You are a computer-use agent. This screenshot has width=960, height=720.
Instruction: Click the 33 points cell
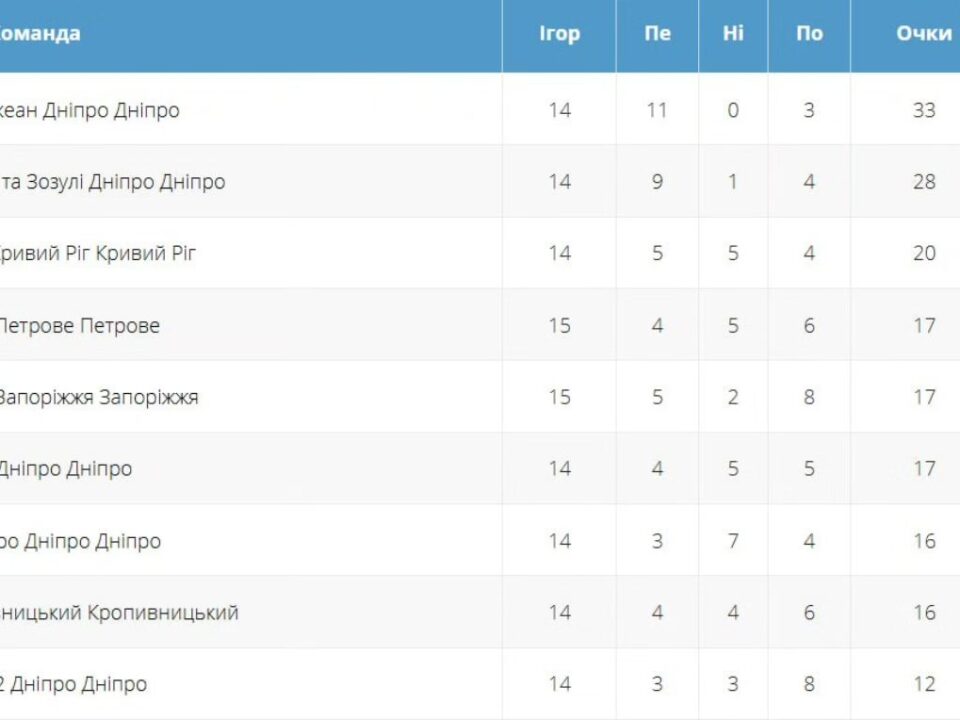[x=923, y=110]
